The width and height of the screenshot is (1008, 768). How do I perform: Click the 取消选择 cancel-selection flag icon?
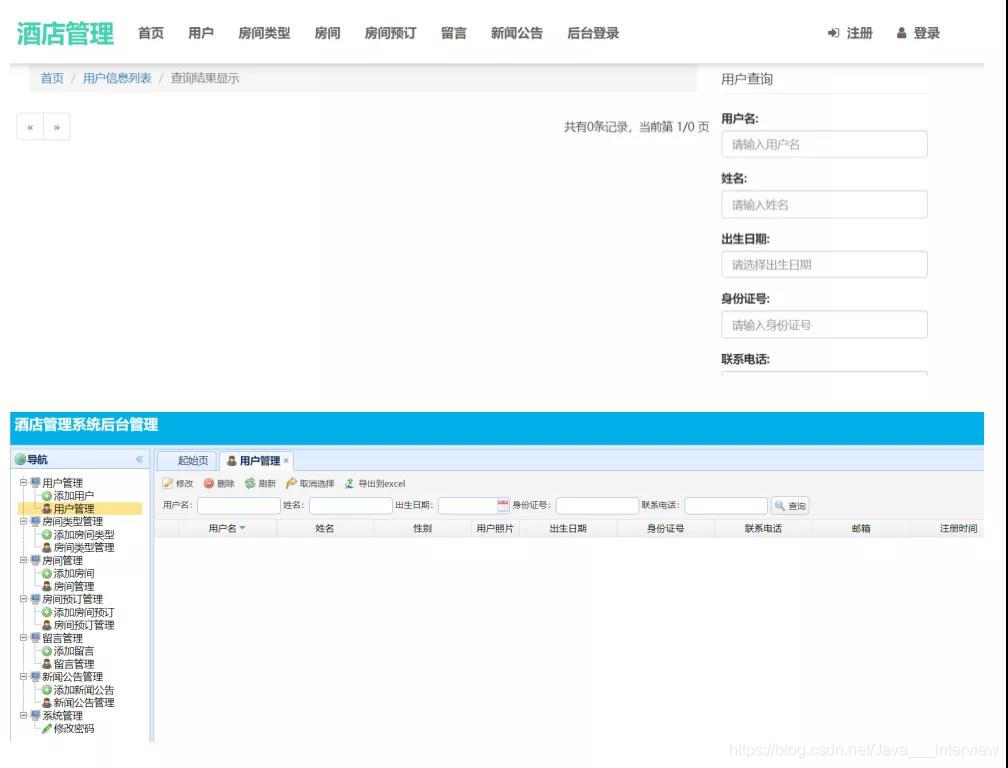(290, 483)
